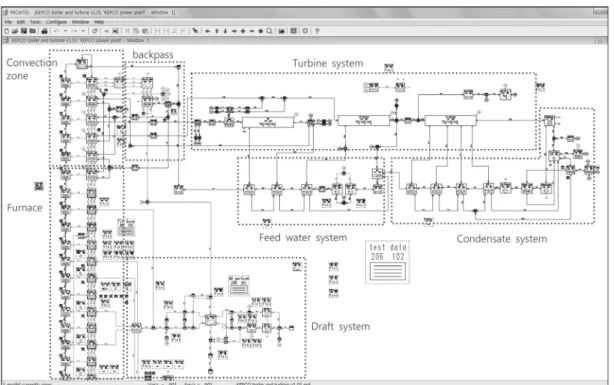The height and width of the screenshot is (385, 614).
Task: Click the right arrow toolbar icon
Action: point(234,31)
